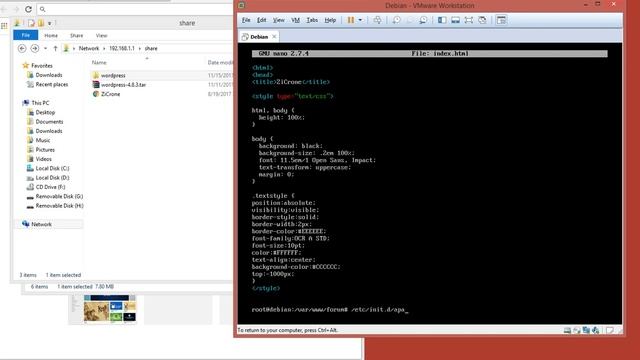Select the ZiCrone file
The image size is (640, 360).
click(111, 94)
